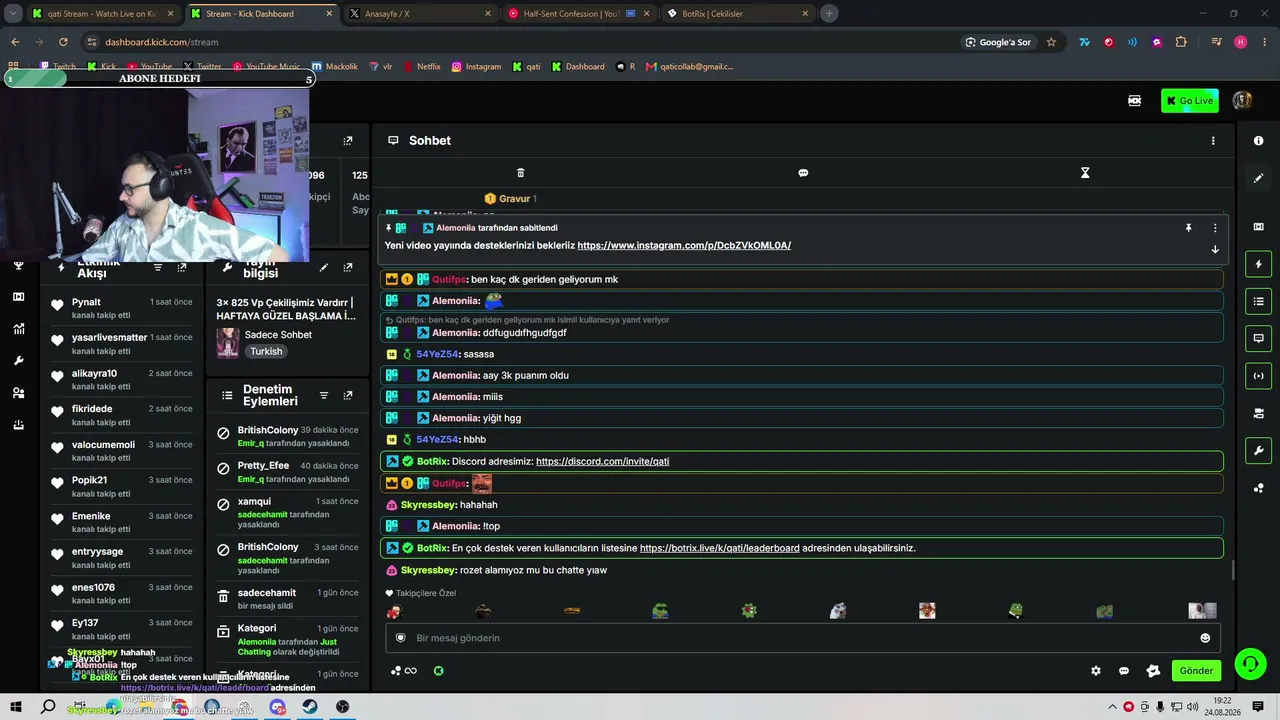1280x720 pixels.
Task: Expand the pinned message down arrow
Action: tap(1215, 249)
